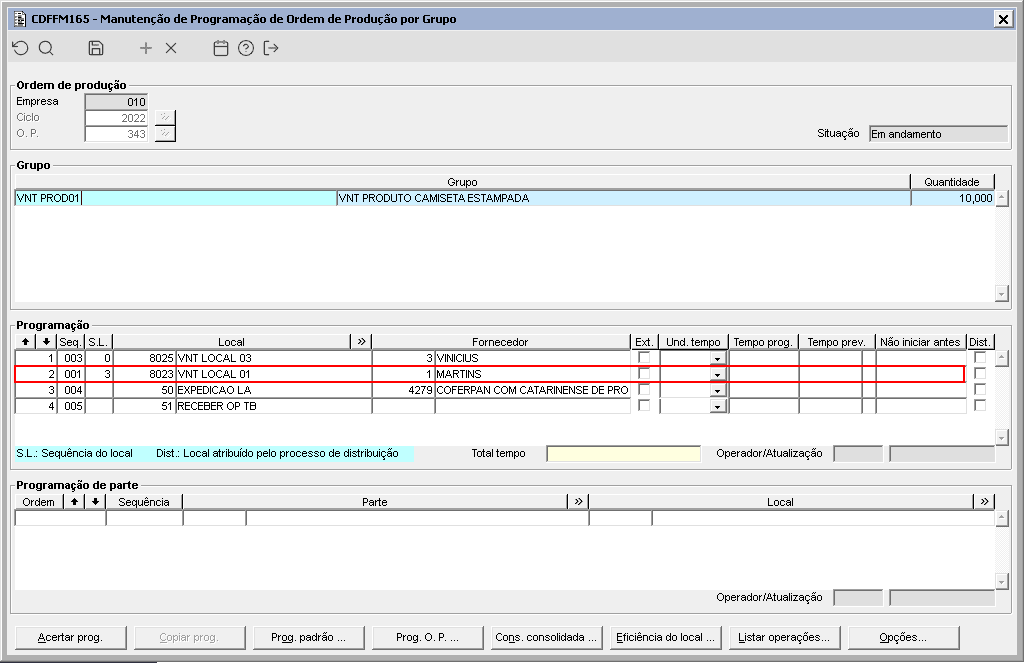The image size is (1024, 663).
Task: Add a new record with plus icon
Action: point(146,48)
